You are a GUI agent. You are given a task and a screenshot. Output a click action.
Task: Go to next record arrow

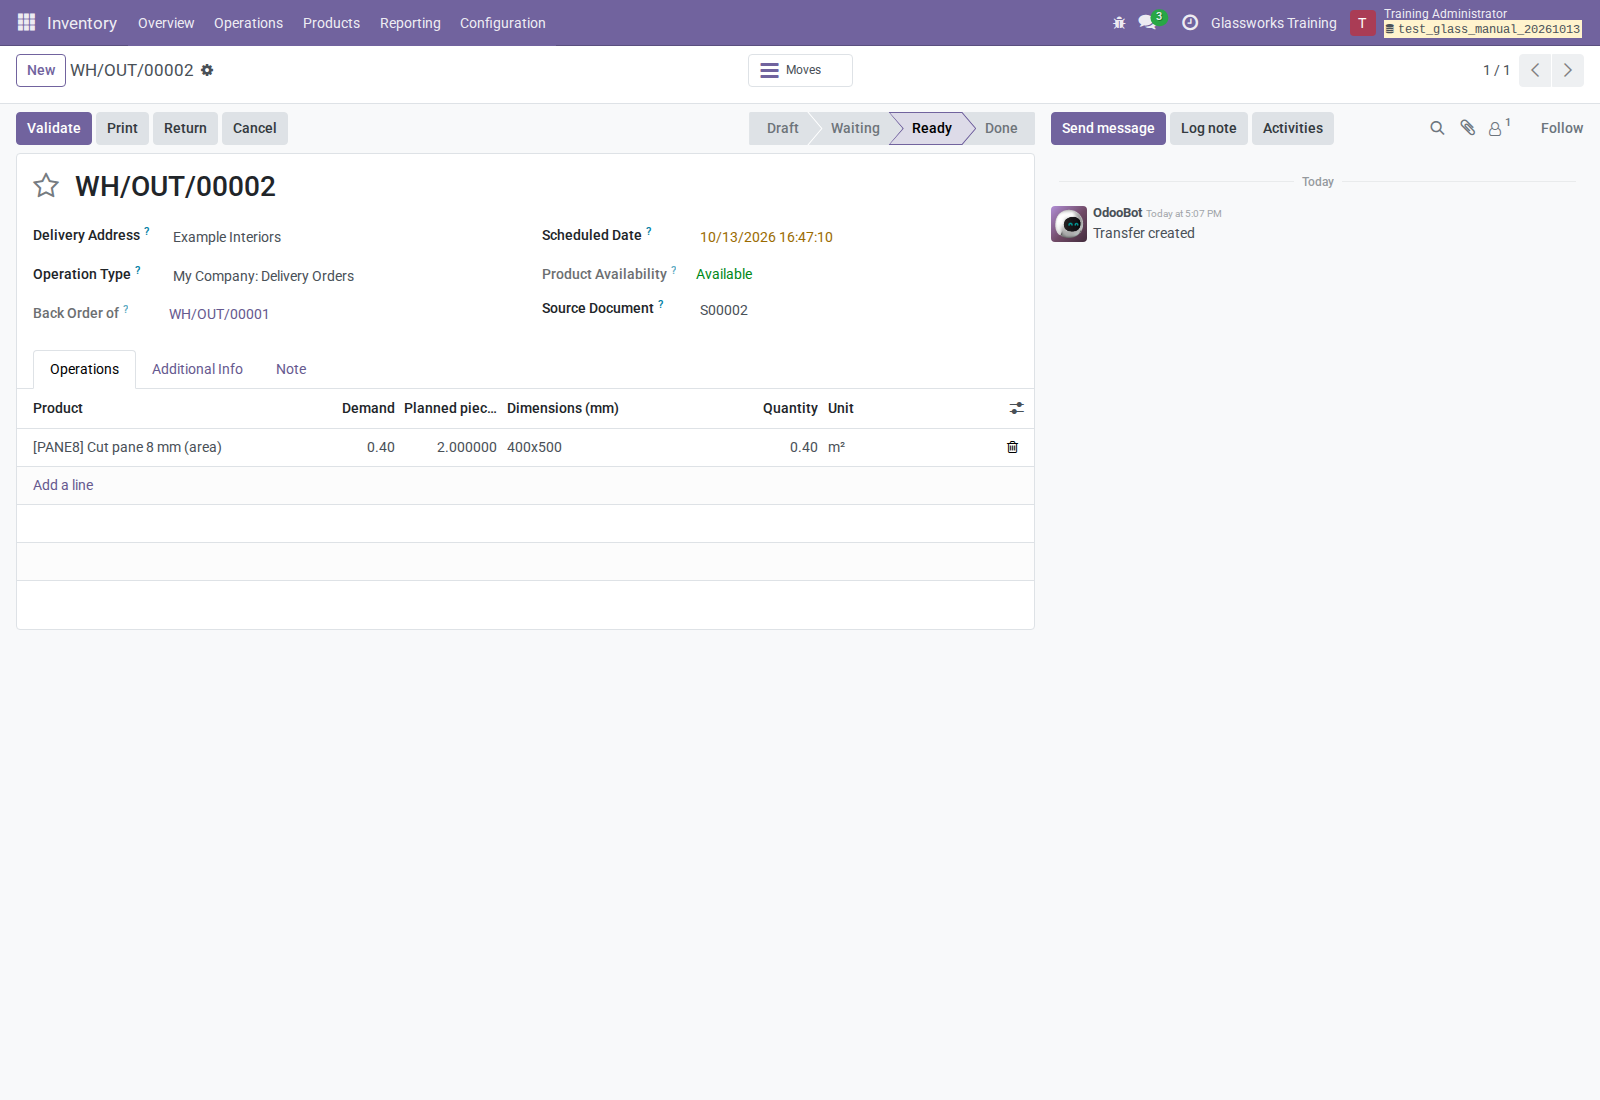(x=1568, y=70)
